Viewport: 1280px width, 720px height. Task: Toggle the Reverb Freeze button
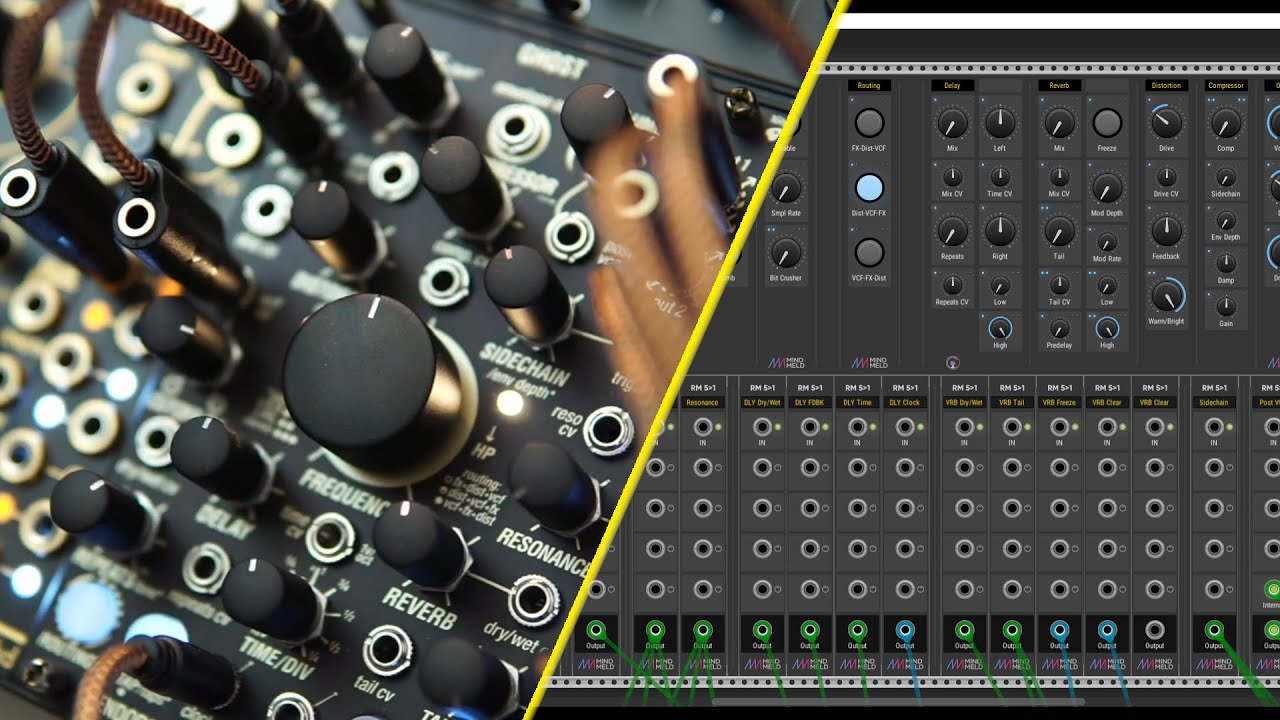tap(1107, 123)
